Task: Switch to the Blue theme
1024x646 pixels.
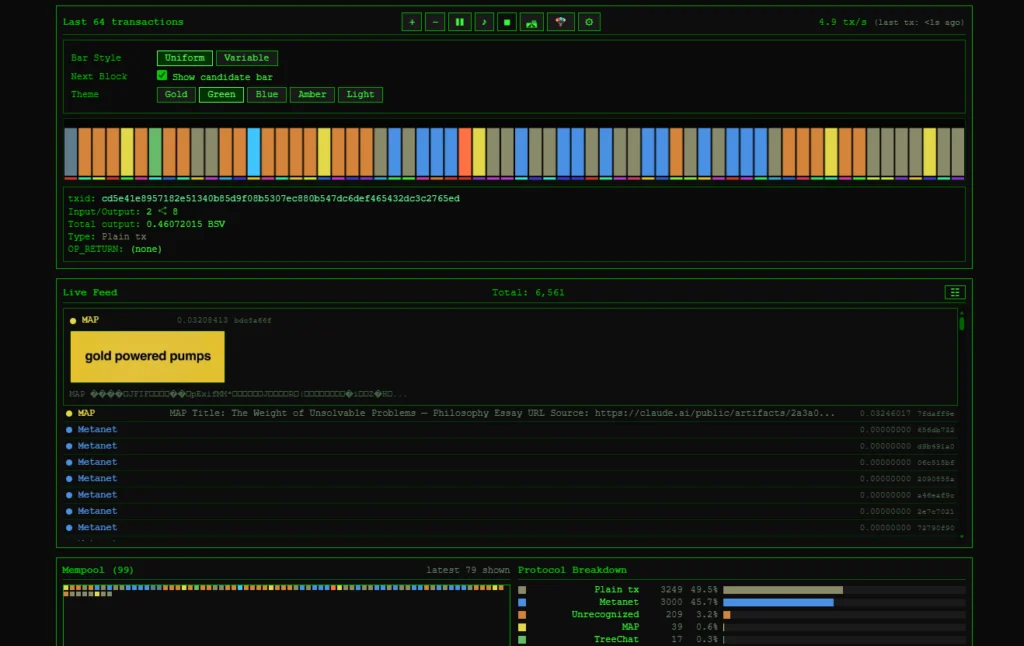Action: click(267, 95)
